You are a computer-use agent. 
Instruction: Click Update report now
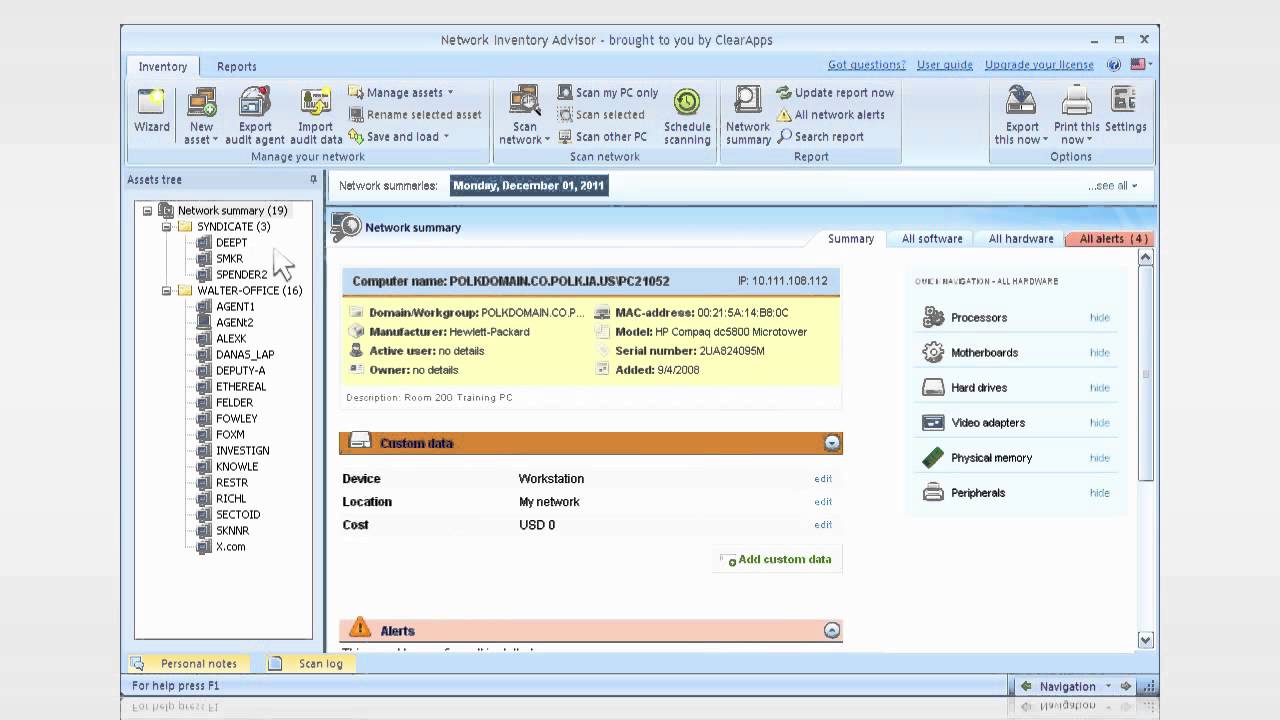point(836,92)
